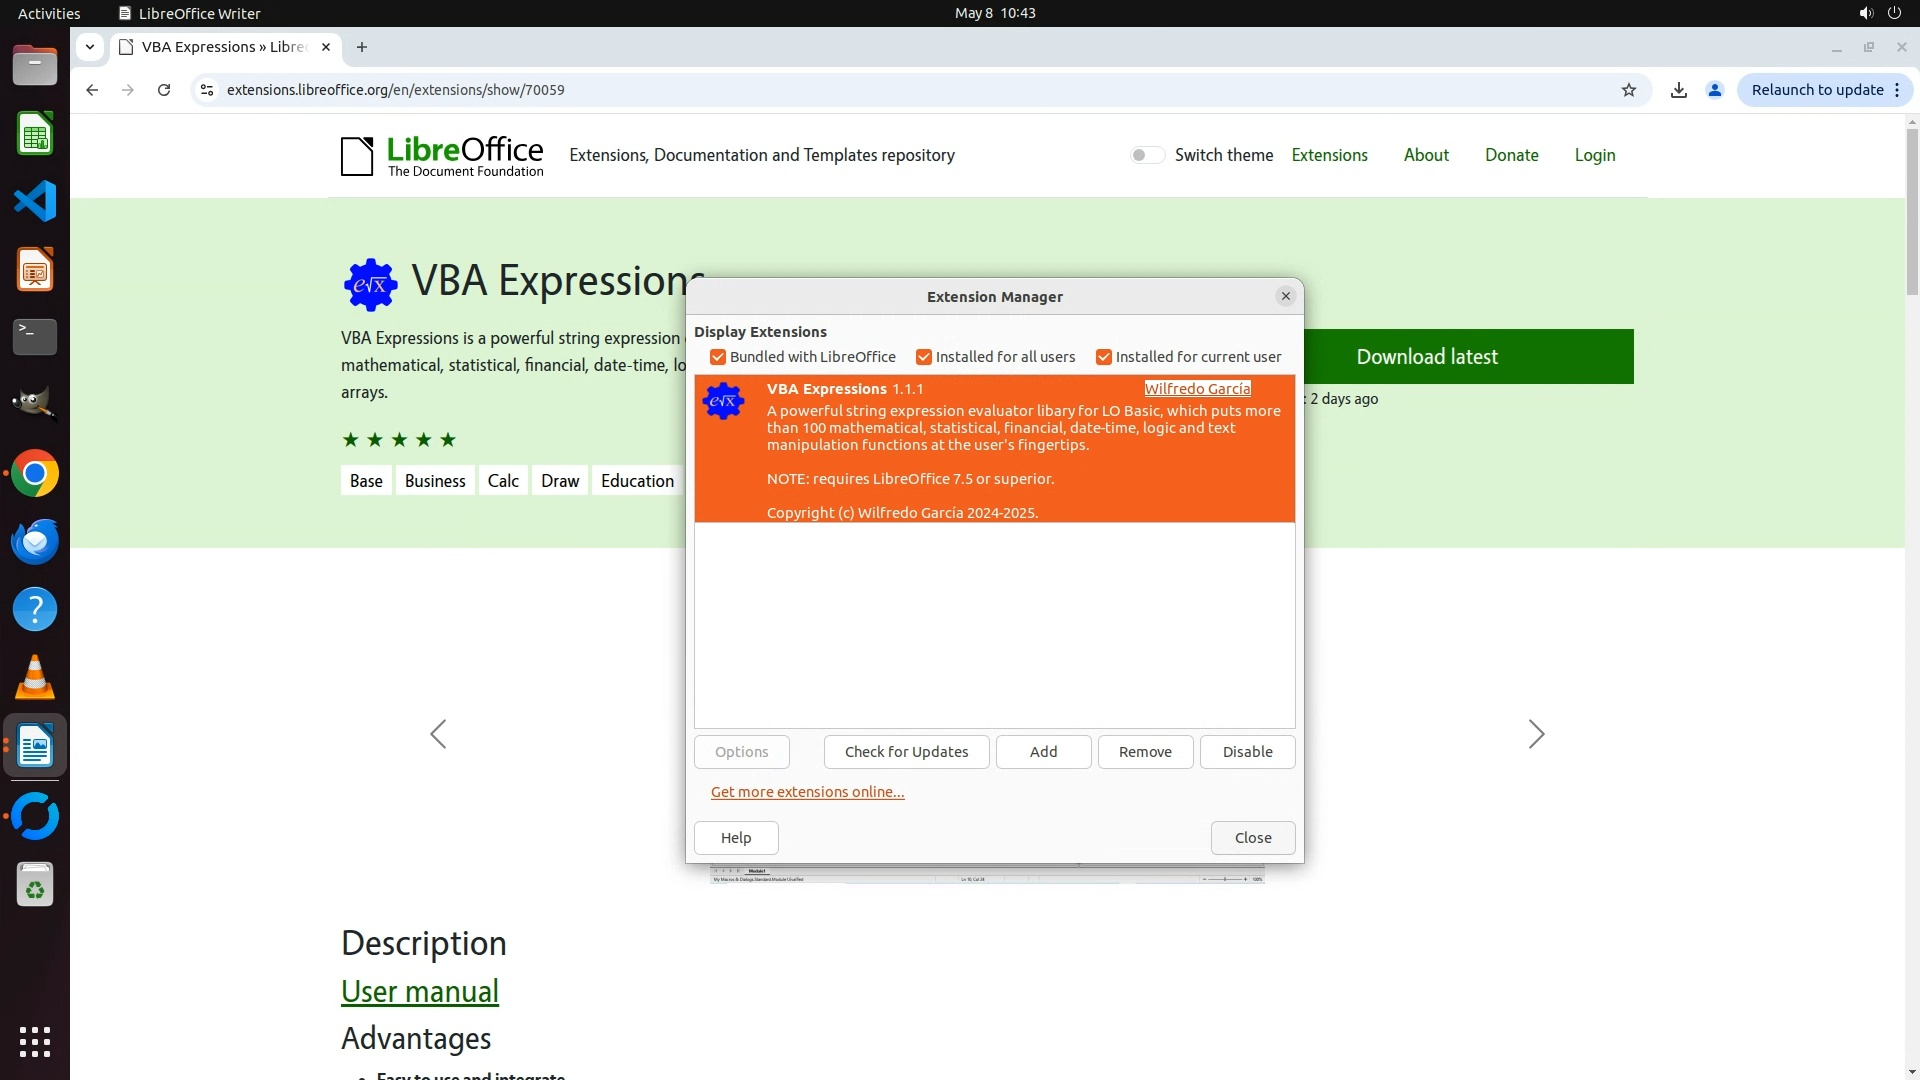Open the Chrome profile avatar icon

coord(1715,90)
